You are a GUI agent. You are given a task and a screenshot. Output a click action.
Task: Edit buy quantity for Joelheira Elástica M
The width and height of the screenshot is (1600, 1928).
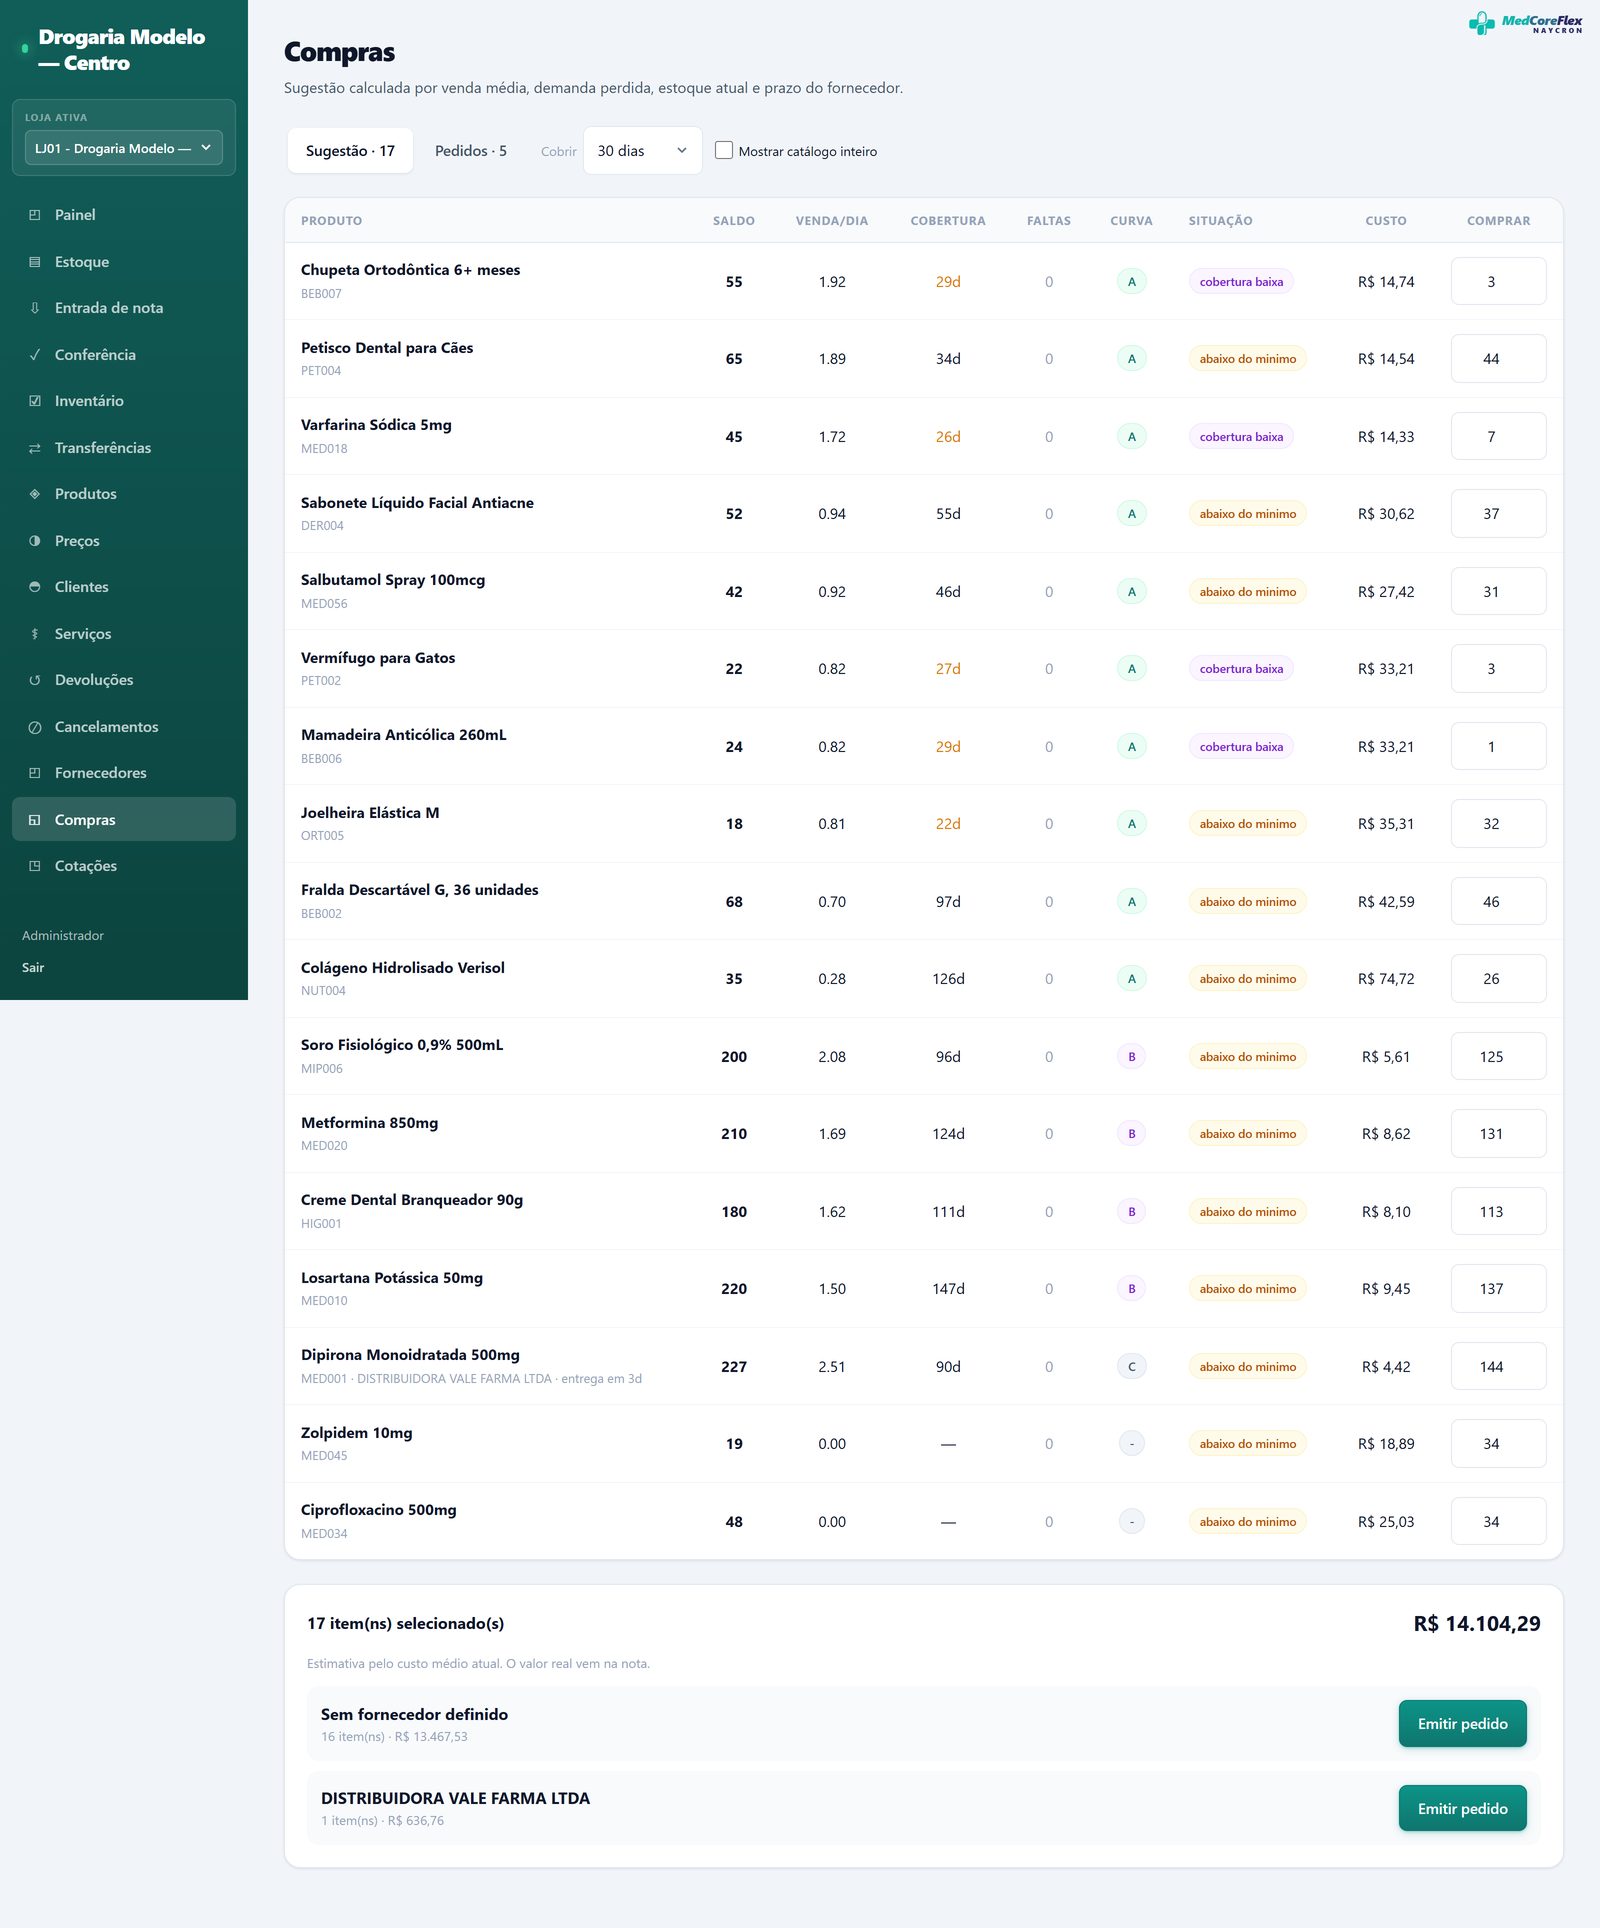[x=1498, y=824]
